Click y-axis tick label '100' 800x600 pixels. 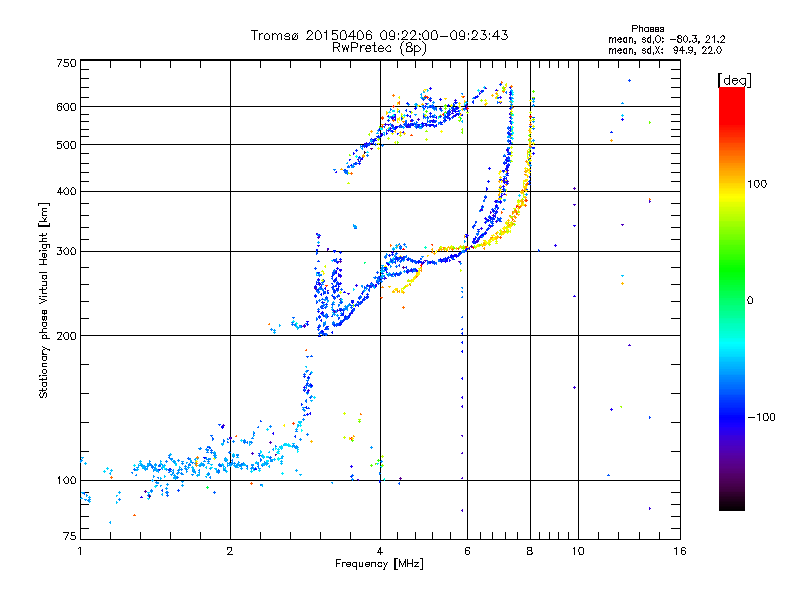pos(66,480)
